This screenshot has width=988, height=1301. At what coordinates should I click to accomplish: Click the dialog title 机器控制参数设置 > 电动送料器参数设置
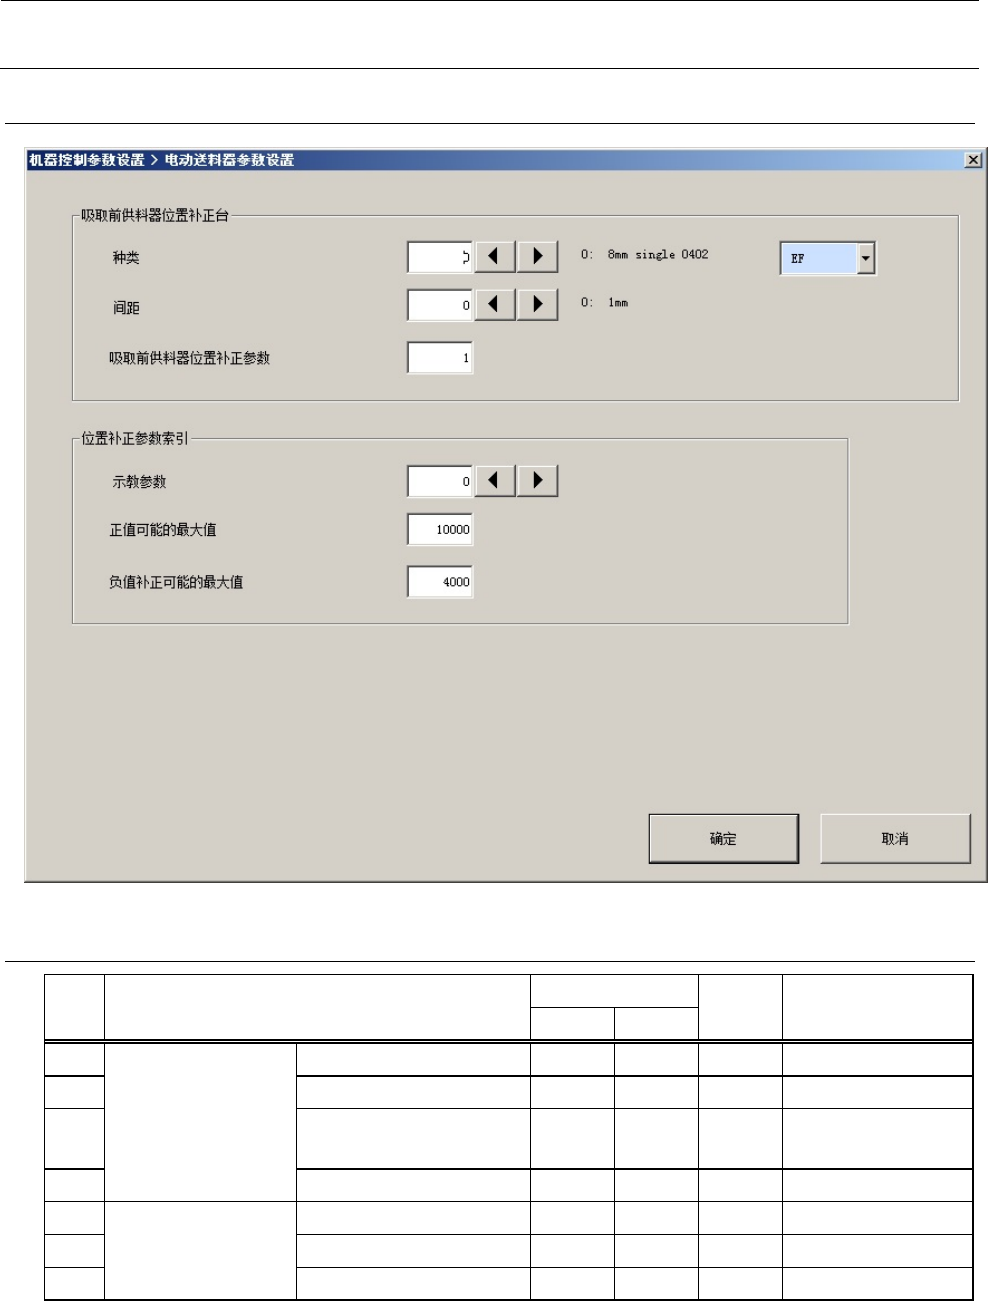pyautogui.click(x=161, y=160)
